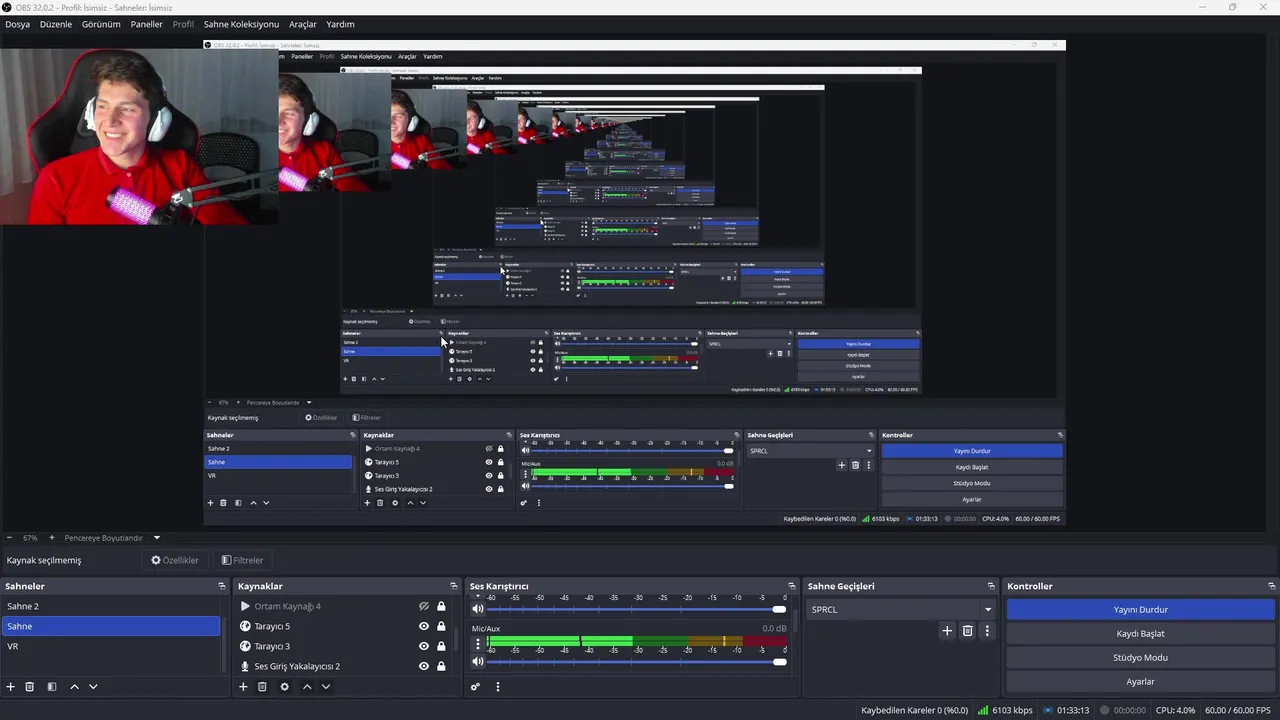This screenshot has width=1280, height=720.
Task: Open the SPRCL transition dropdown
Action: [900, 609]
